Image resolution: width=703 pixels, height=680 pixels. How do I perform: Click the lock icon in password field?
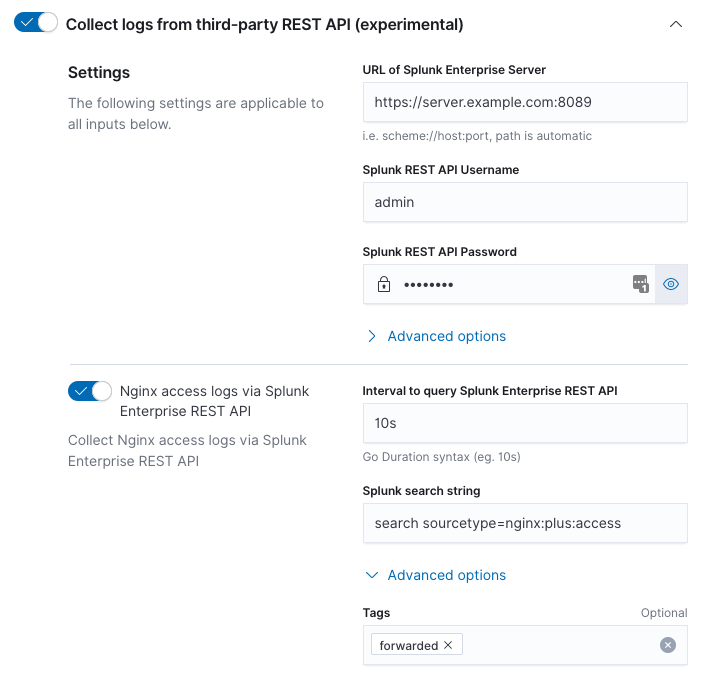(384, 285)
